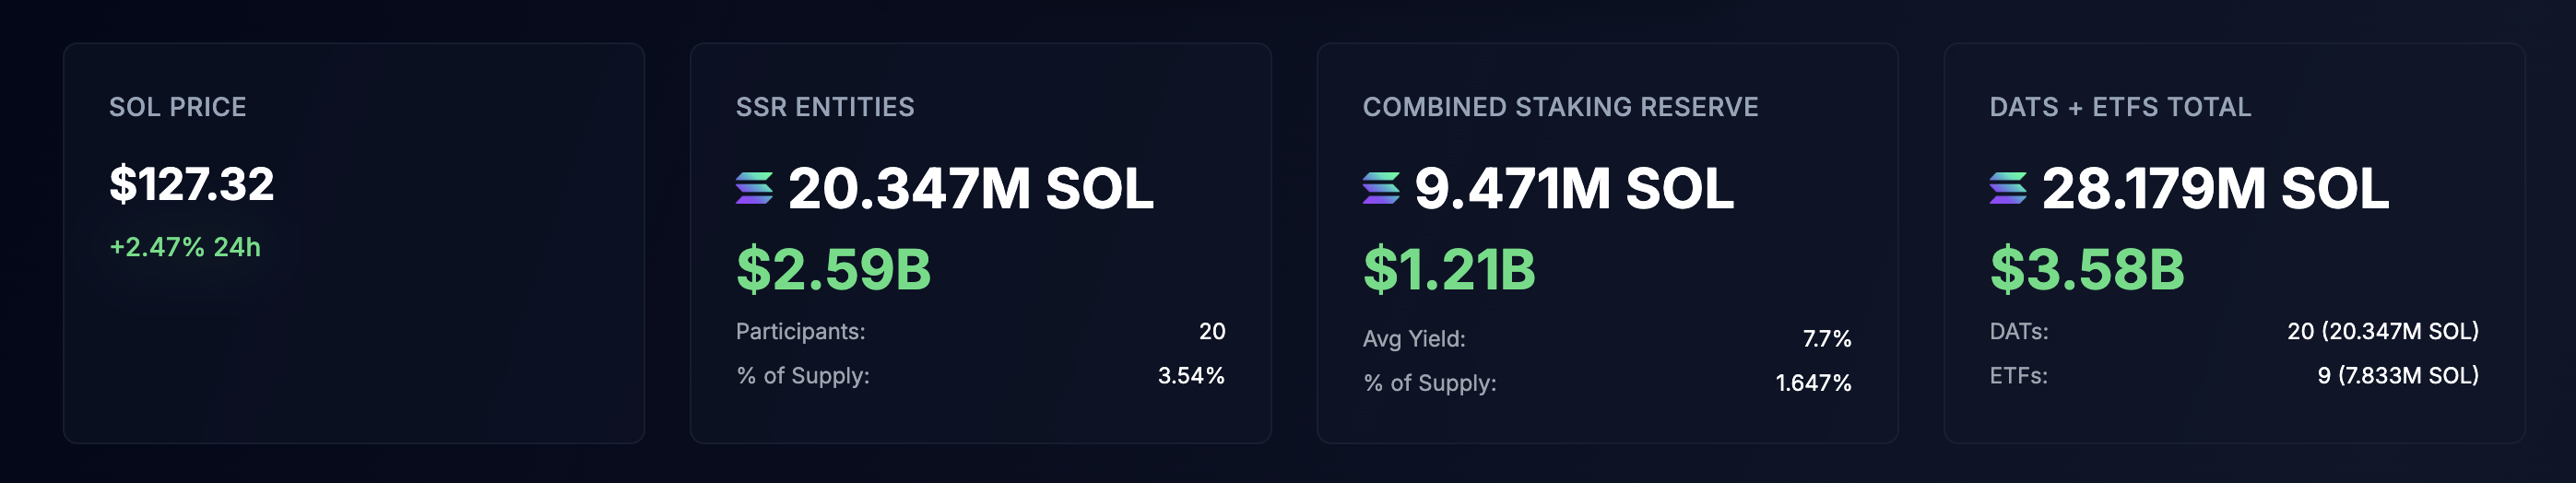2576x483 pixels.
Task: Click the ETFs value 9 (7.833M SOL)
Action: [2398, 375]
